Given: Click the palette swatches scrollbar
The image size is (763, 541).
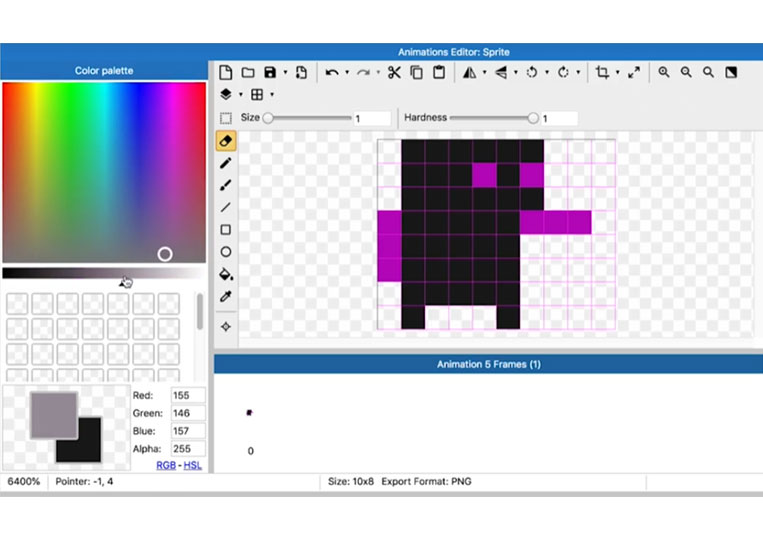Looking at the screenshot, I should coord(200,311).
